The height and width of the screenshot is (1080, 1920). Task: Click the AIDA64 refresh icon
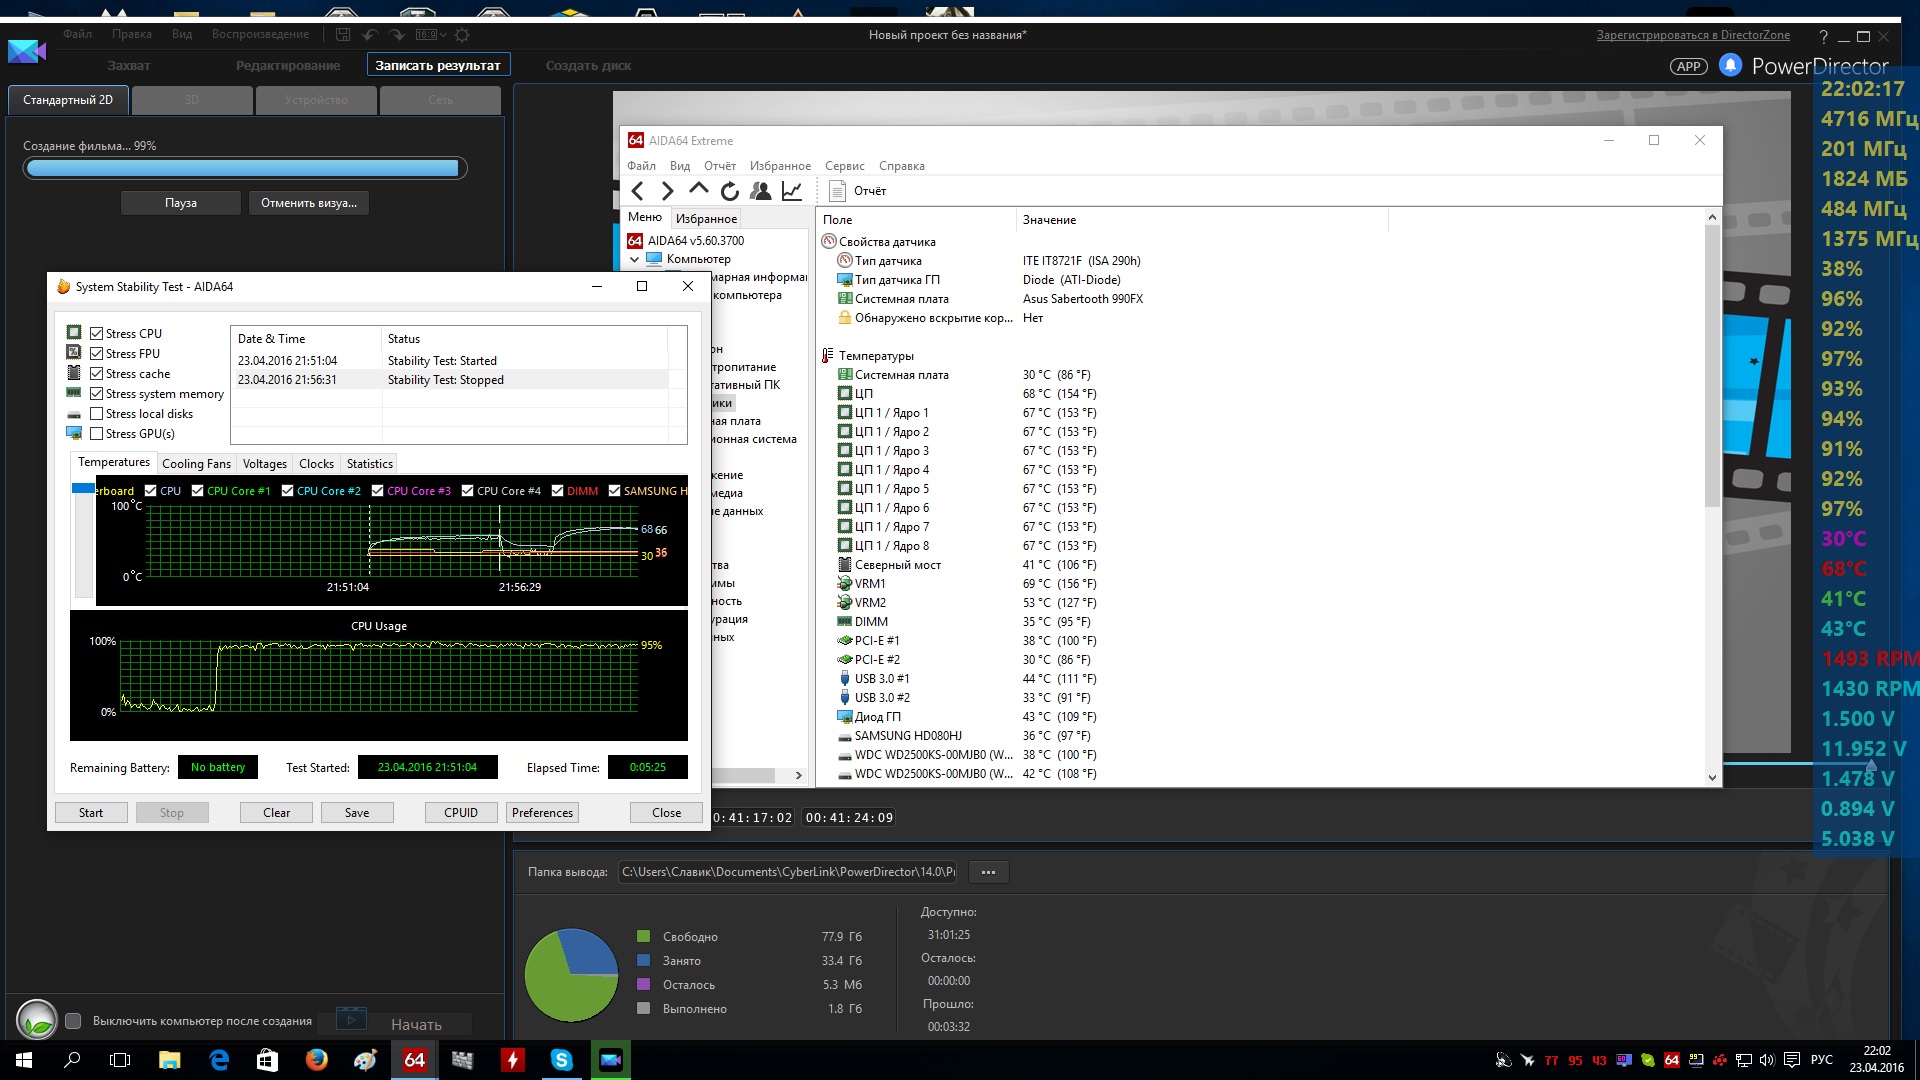tap(729, 191)
